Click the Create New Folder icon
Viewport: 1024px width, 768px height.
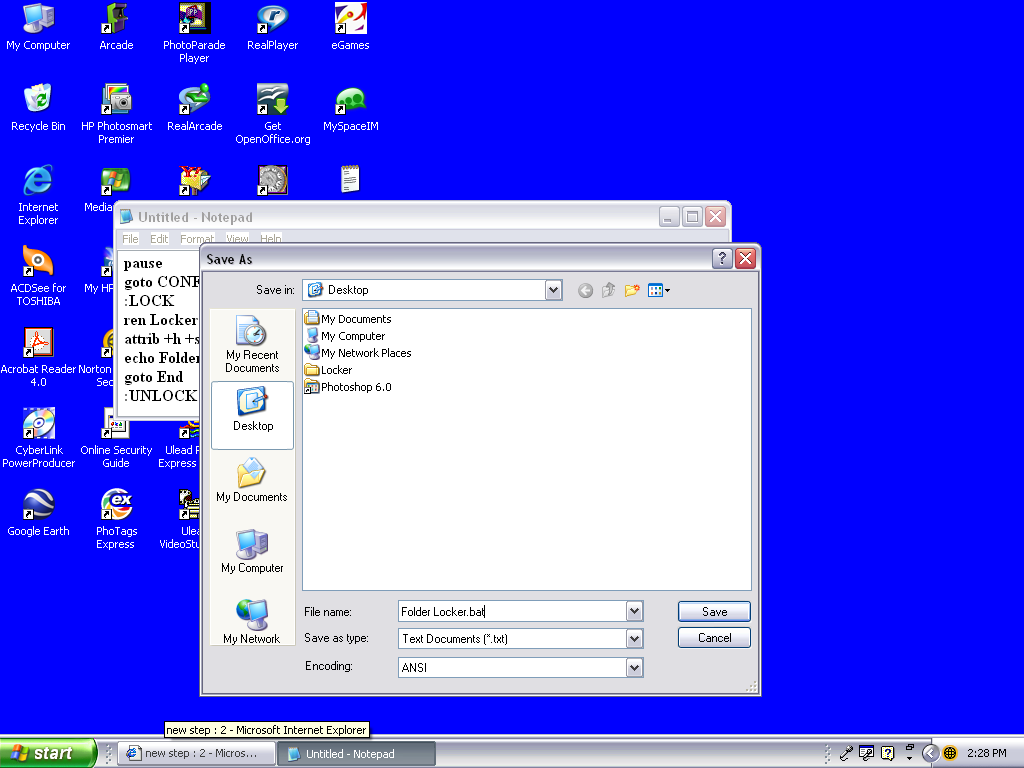coord(631,290)
